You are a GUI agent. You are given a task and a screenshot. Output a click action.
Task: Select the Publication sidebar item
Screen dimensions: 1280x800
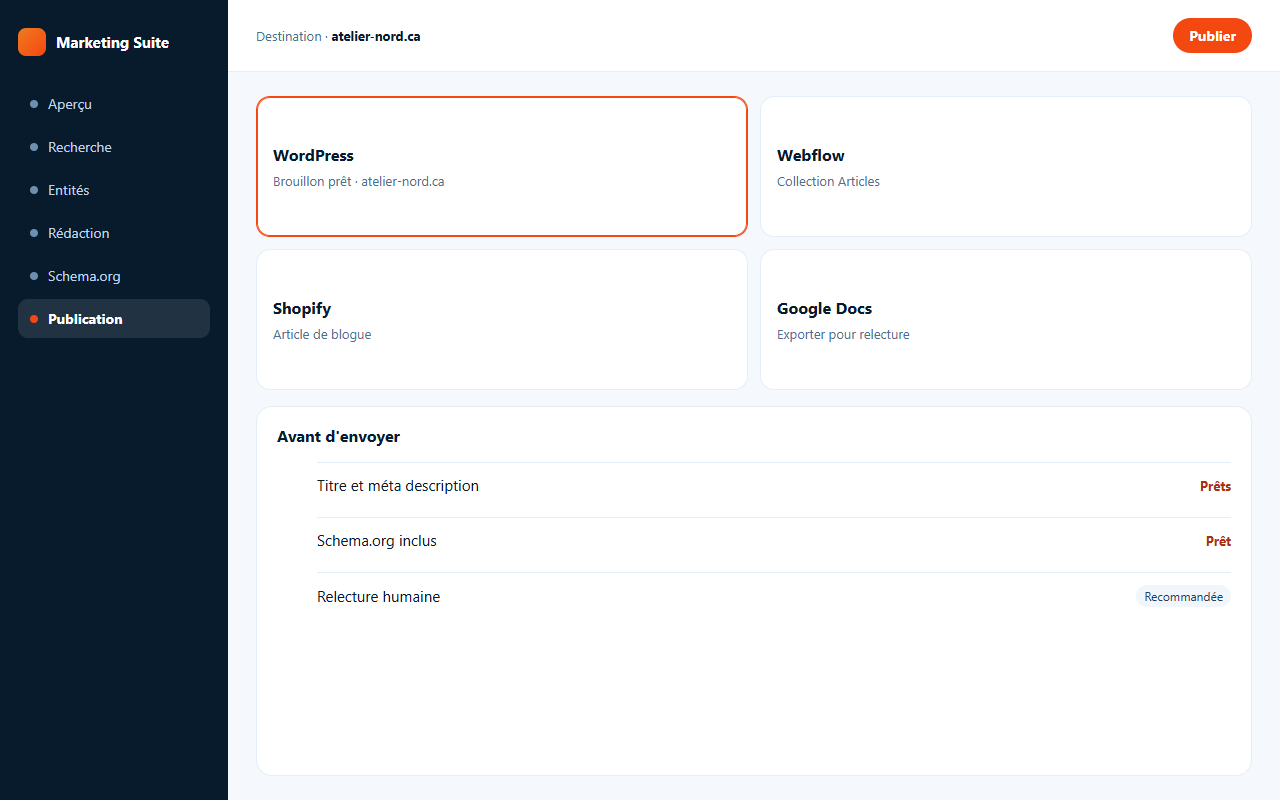point(114,319)
